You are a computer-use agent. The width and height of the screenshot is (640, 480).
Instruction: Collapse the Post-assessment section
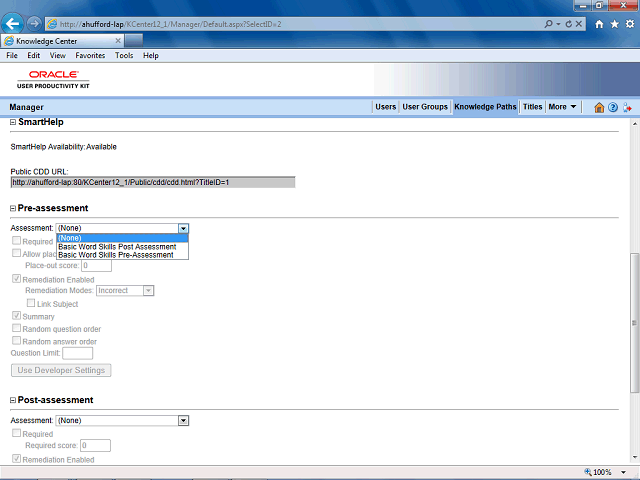point(13,400)
